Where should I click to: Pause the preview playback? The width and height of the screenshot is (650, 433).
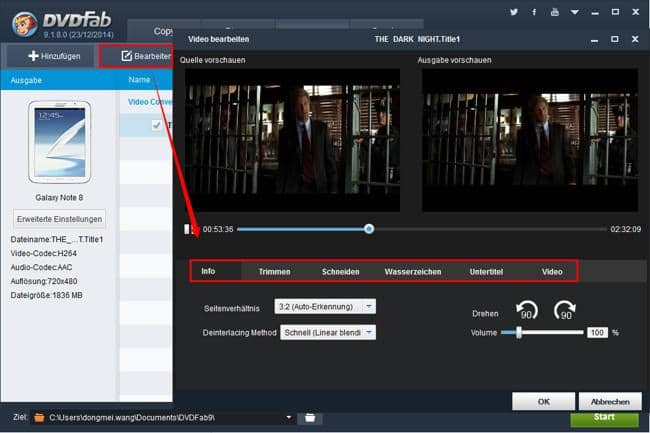pyautogui.click(x=187, y=229)
